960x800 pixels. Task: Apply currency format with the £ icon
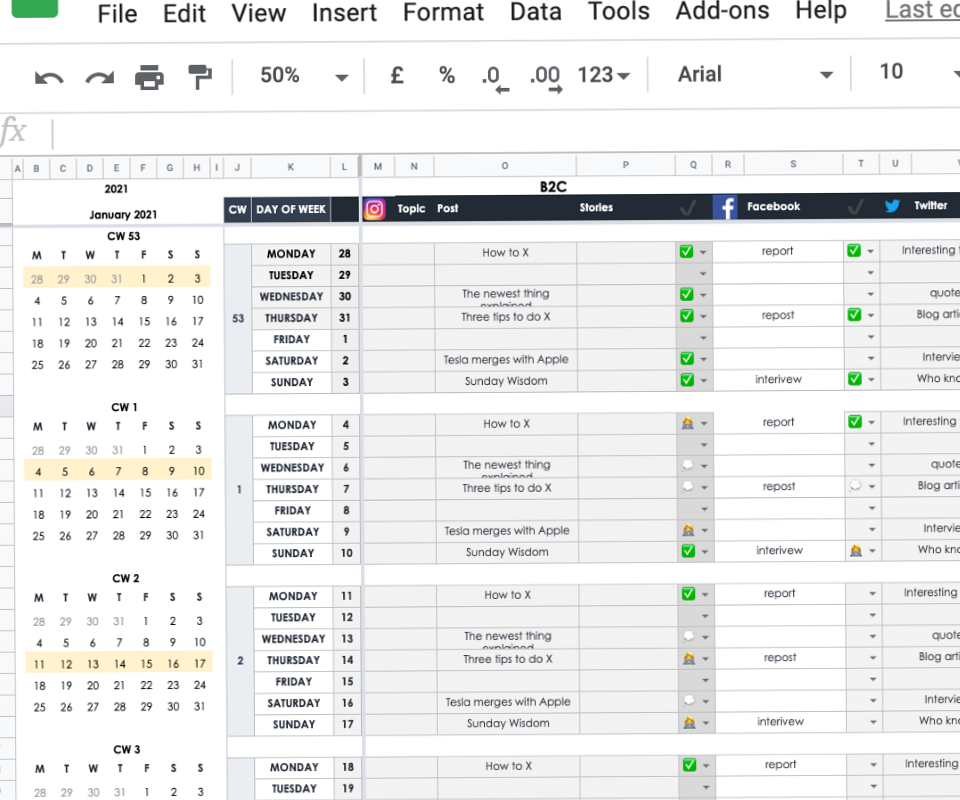(396, 75)
